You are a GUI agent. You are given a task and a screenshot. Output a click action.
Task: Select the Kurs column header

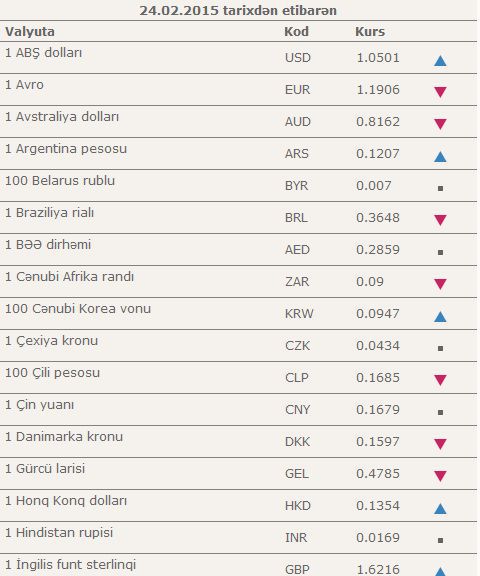[x=370, y=32]
